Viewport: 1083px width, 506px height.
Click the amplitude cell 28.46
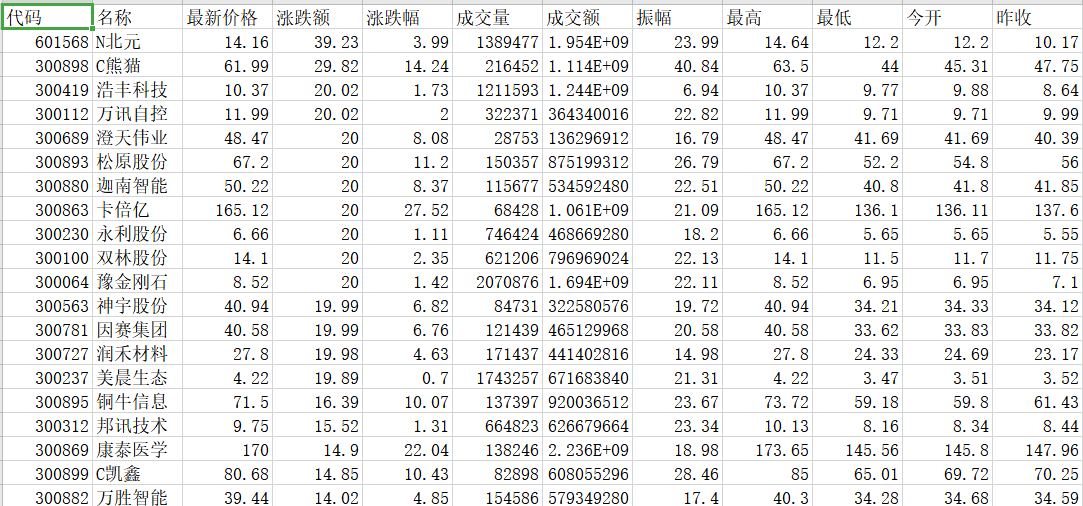click(677, 474)
